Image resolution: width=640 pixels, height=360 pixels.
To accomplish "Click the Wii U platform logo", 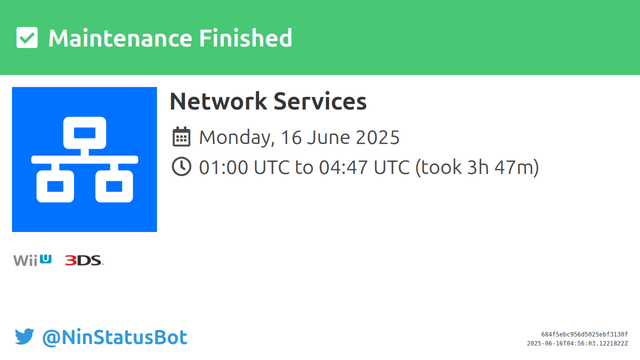I will point(32,260).
